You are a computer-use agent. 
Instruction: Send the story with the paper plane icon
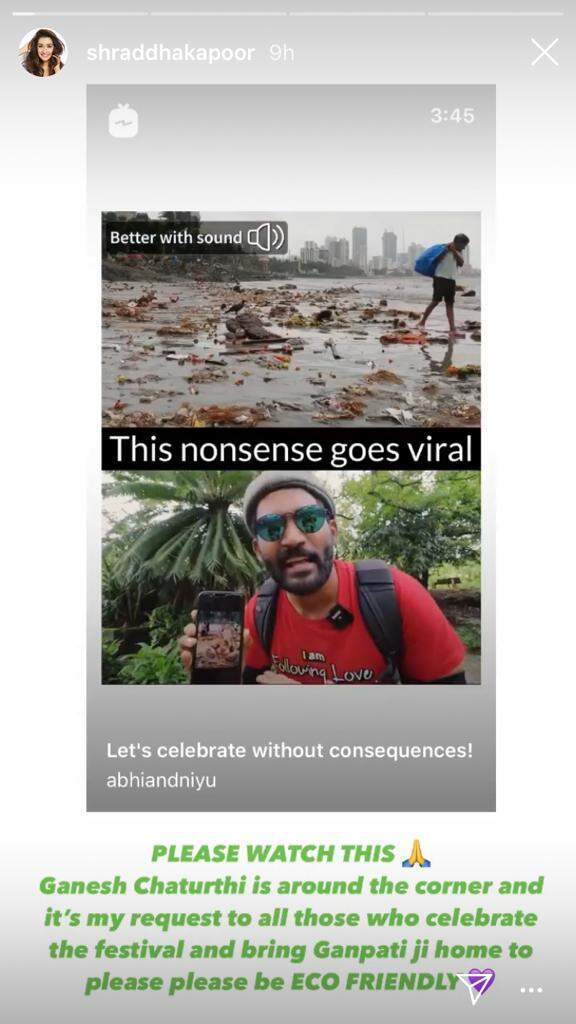475,986
